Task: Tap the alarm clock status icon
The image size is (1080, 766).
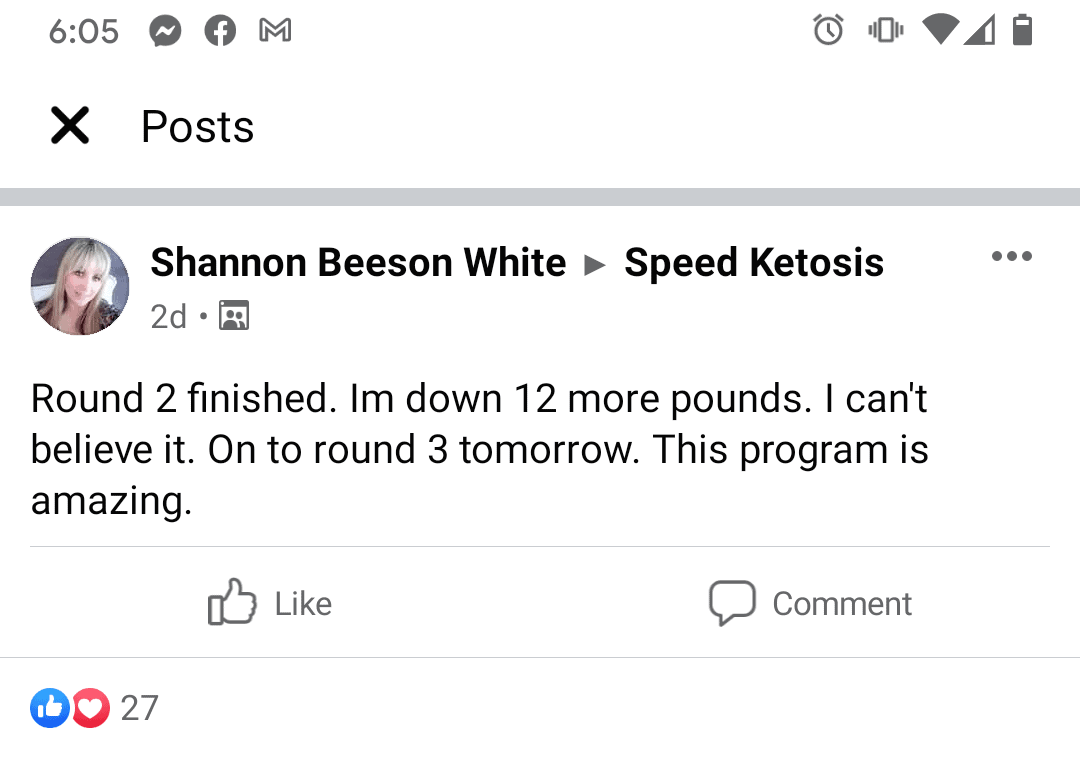Action: (x=828, y=30)
